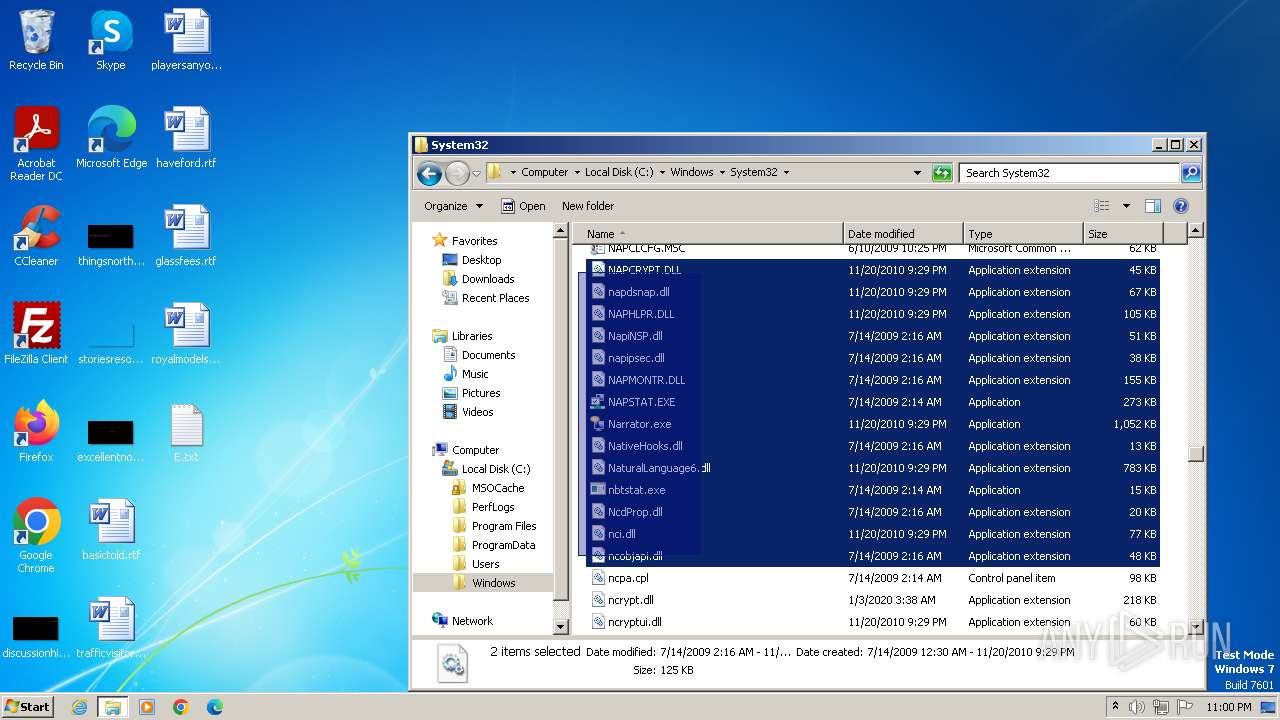Sort files by the Size column header
1280x720 pixels.
1123,233
